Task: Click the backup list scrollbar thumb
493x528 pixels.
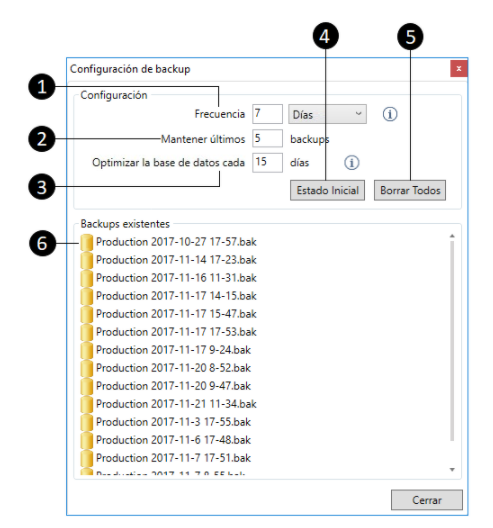Action: tap(452, 341)
